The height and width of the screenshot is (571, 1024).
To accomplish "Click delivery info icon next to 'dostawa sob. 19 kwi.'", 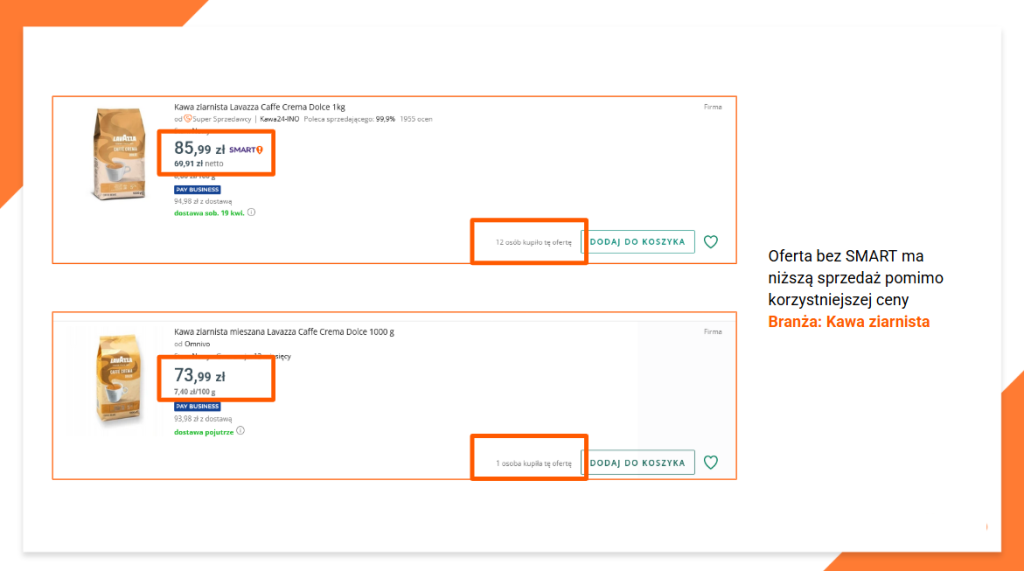I will (251, 212).
